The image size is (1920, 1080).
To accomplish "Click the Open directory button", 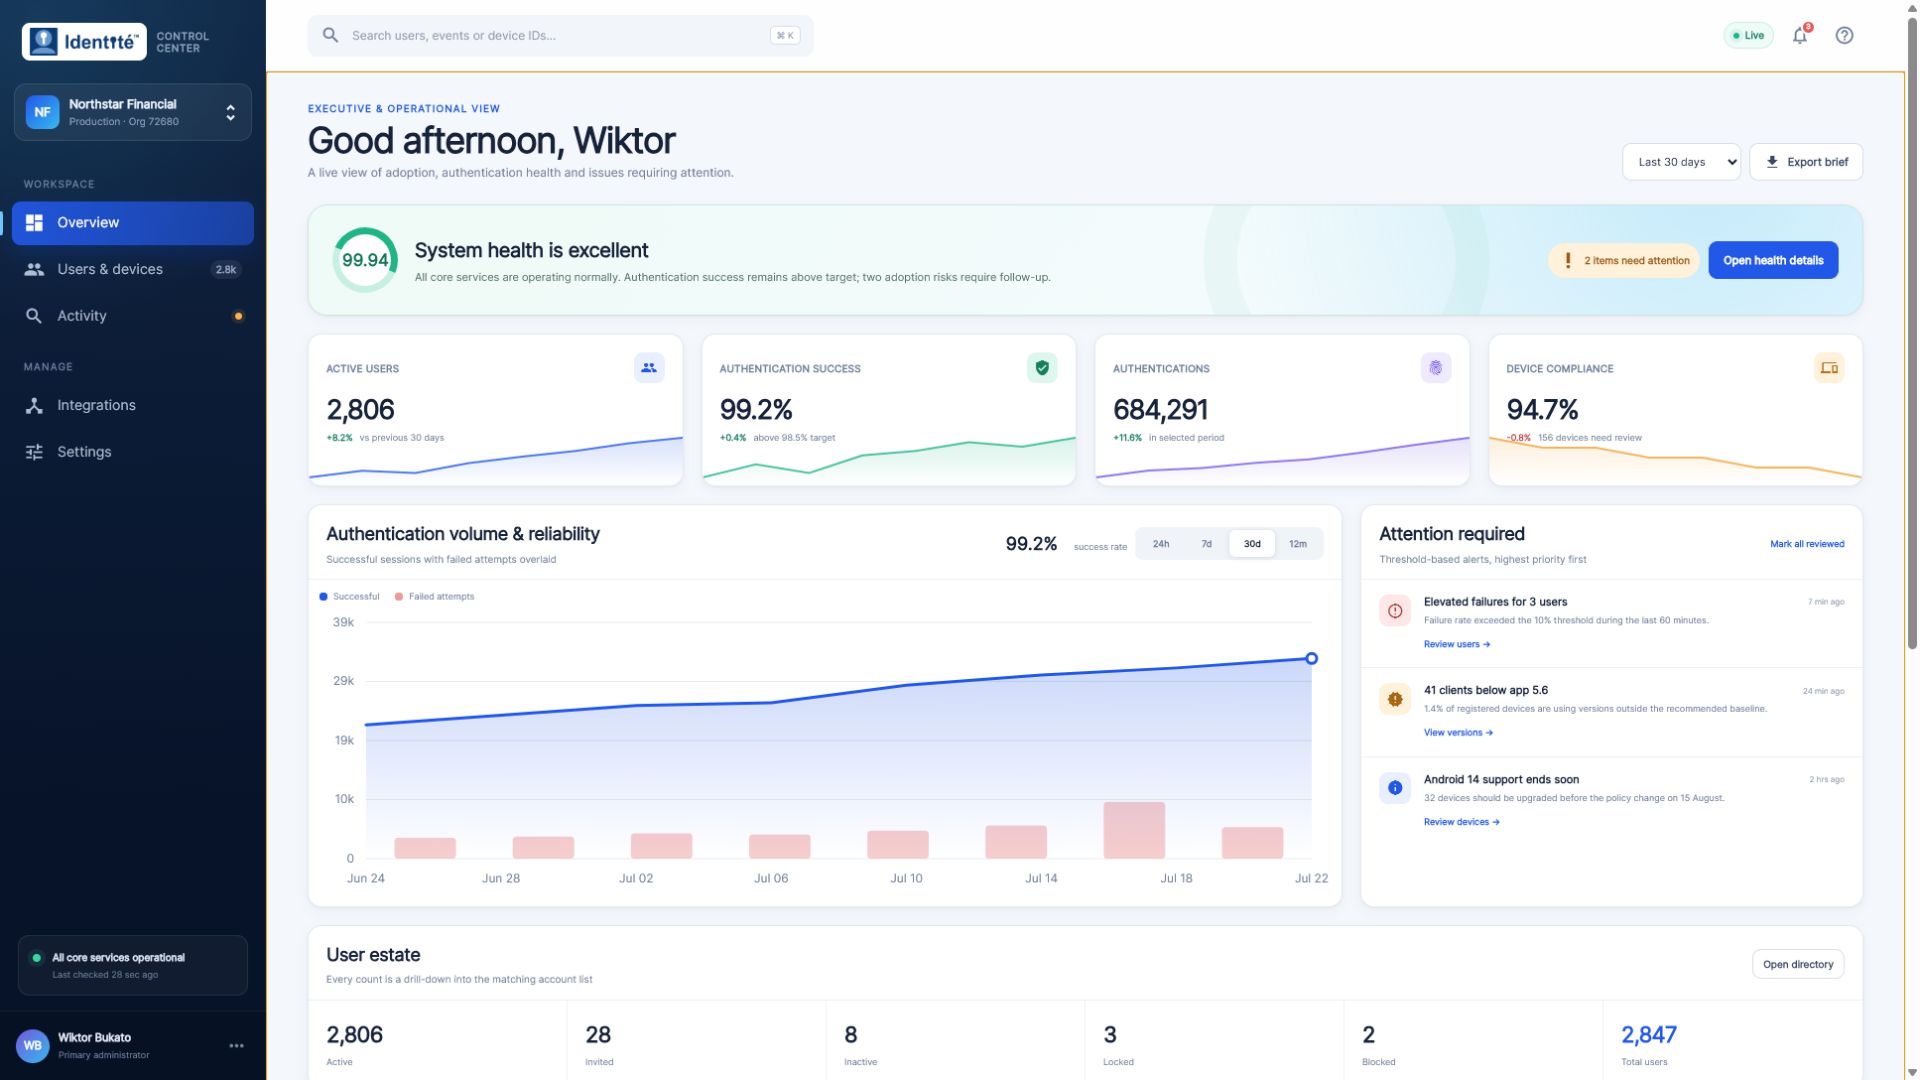I will click(x=1797, y=964).
